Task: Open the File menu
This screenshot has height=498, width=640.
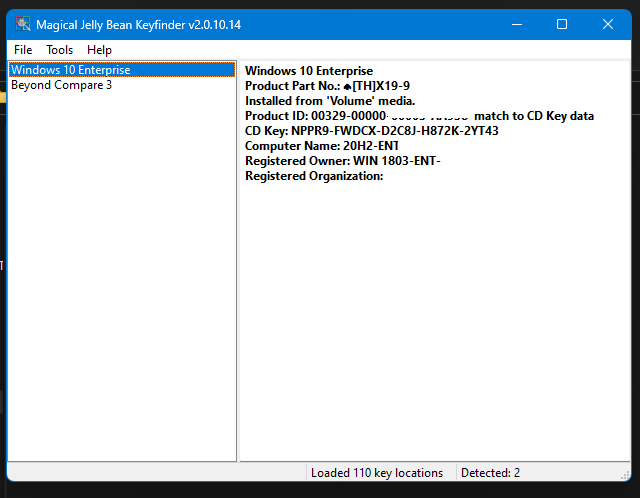Action: [23, 50]
